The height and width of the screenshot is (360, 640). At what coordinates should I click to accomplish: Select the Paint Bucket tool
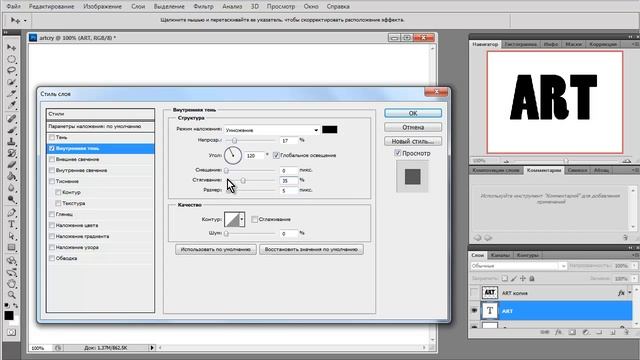click(x=11, y=176)
